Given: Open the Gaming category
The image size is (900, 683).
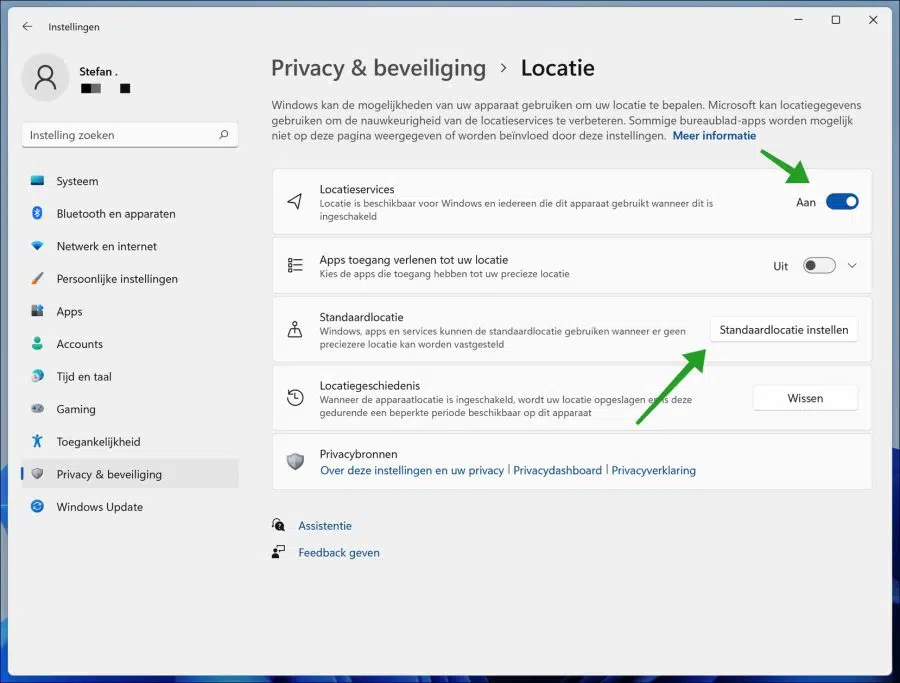Looking at the screenshot, I should (130, 409).
